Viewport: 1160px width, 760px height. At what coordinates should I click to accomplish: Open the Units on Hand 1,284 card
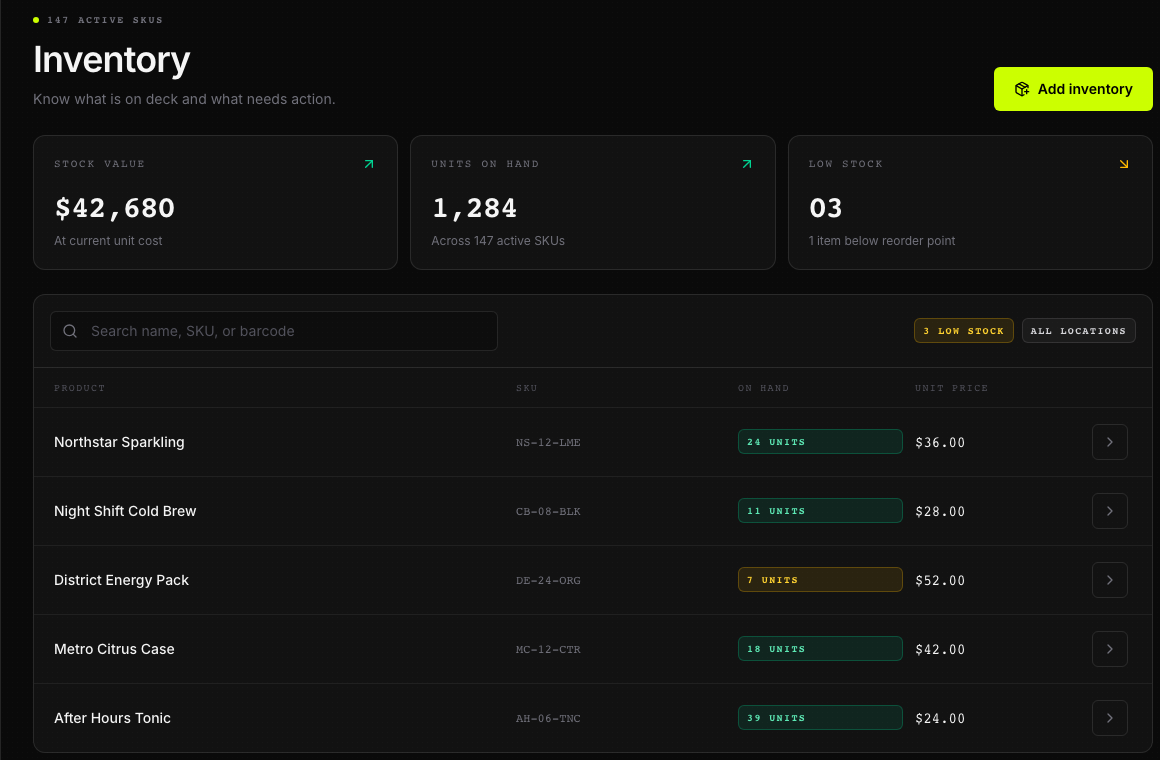[x=593, y=202]
